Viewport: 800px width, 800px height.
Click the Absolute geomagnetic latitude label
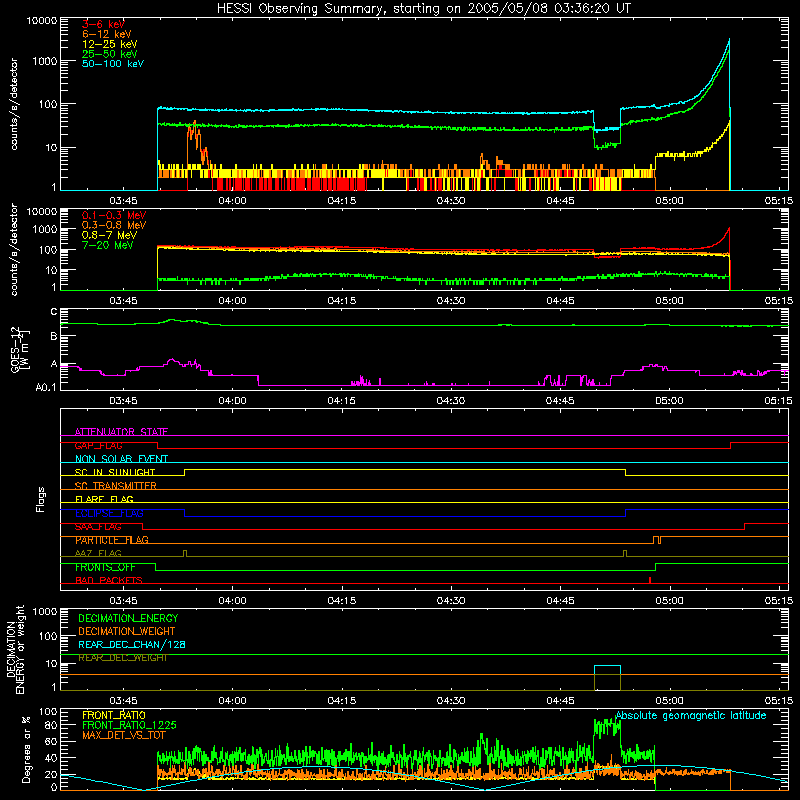(691, 715)
